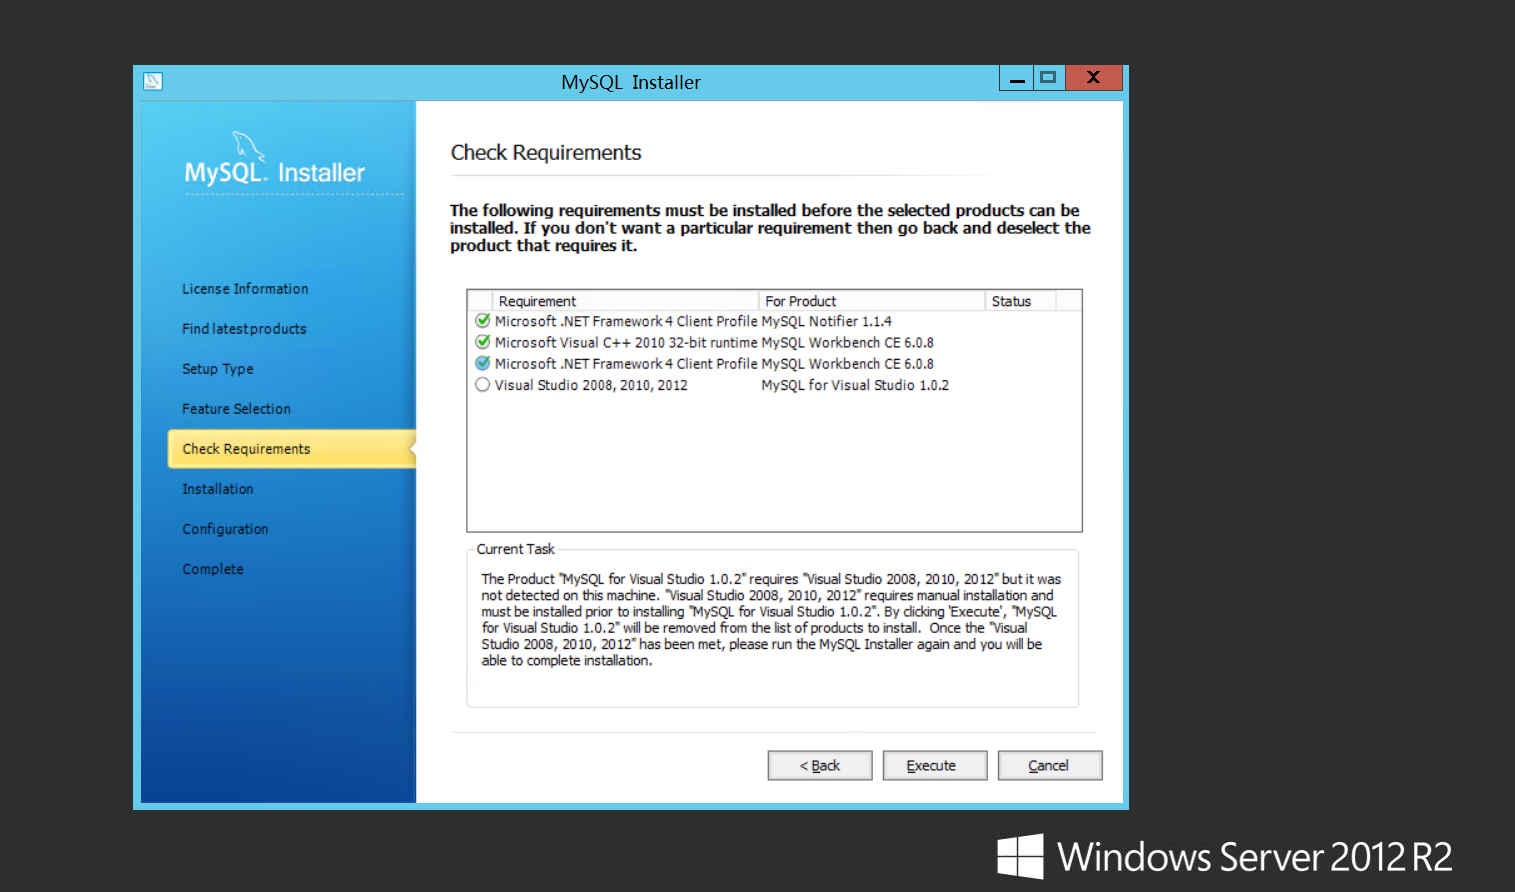Click the Back button
The height and width of the screenshot is (892, 1515).
click(820, 765)
